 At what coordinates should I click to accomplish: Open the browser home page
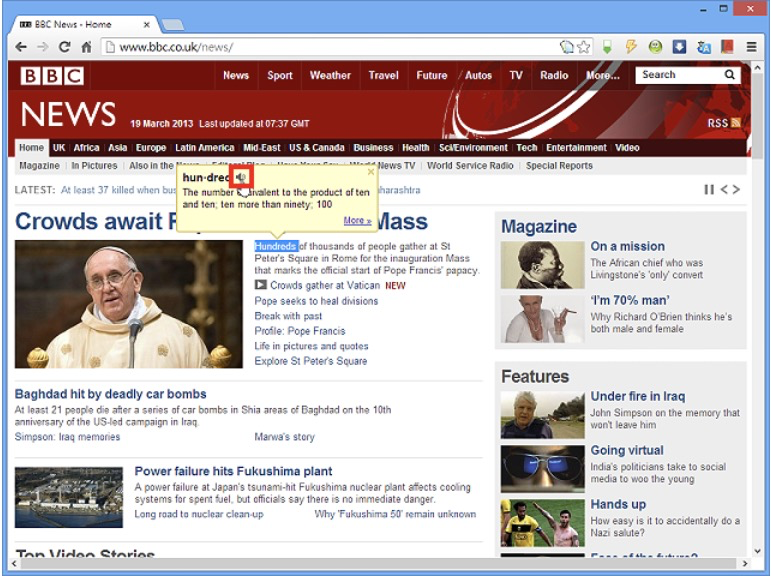pos(86,47)
